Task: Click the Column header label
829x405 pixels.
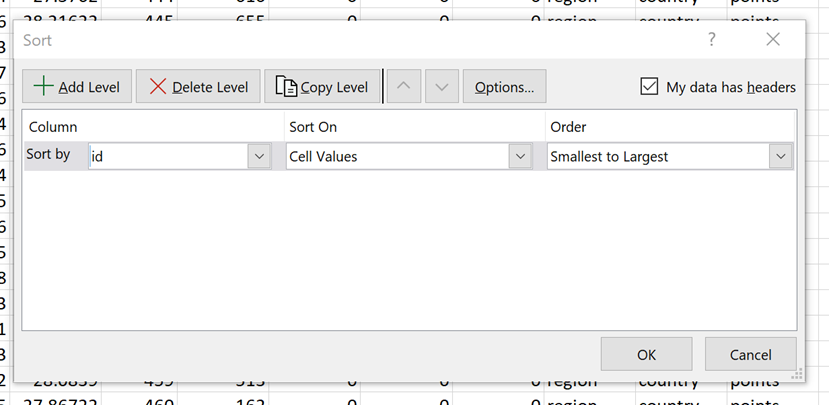Action: point(53,127)
